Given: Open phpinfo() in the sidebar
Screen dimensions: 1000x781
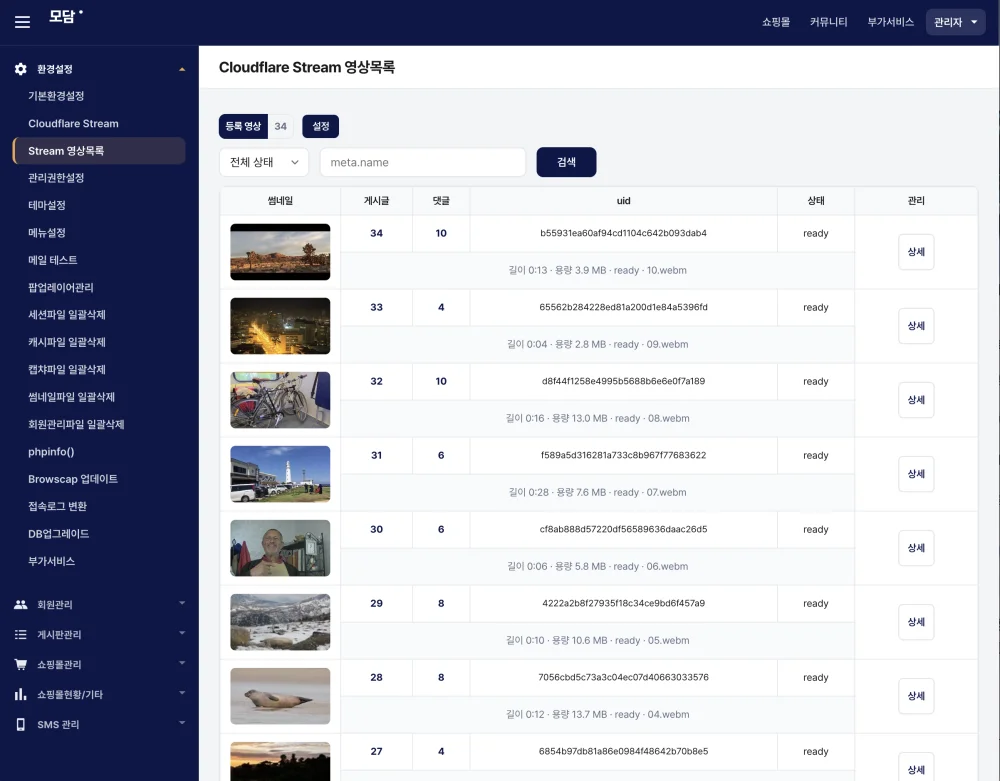Looking at the screenshot, I should point(51,451).
